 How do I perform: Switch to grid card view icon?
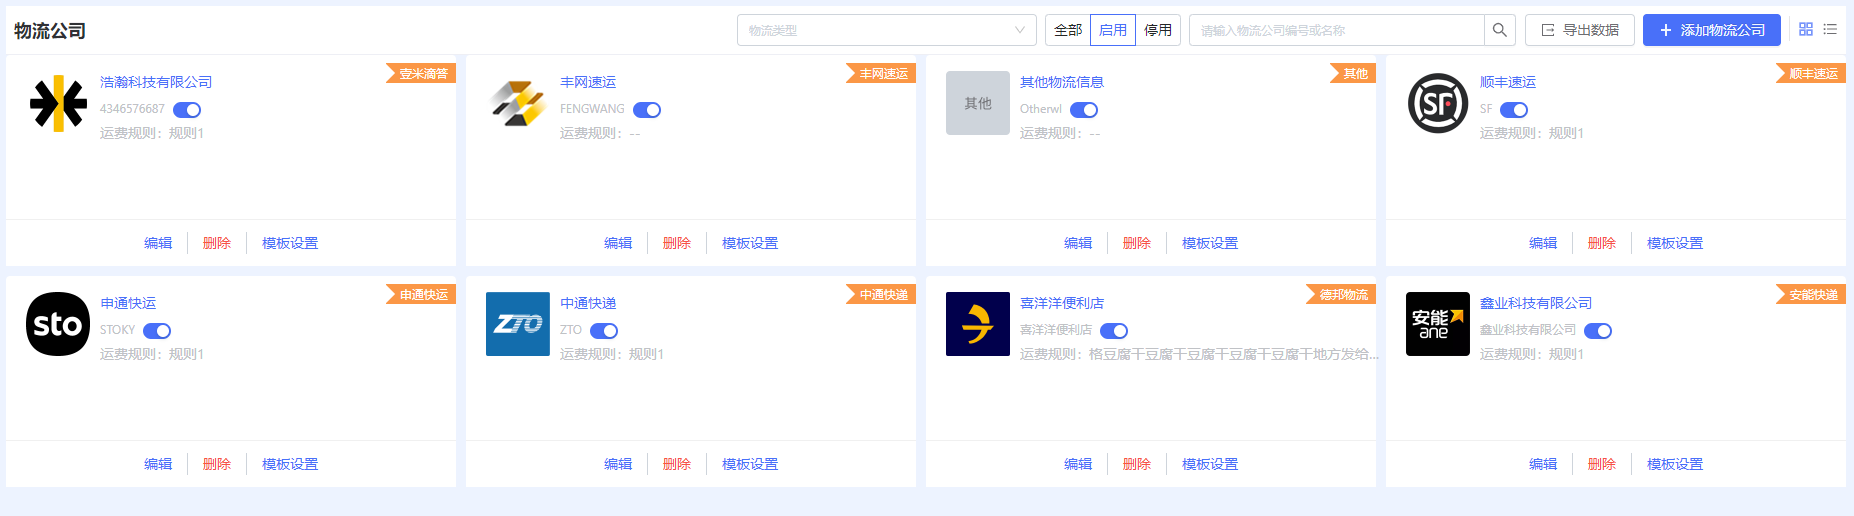pyautogui.click(x=1806, y=30)
